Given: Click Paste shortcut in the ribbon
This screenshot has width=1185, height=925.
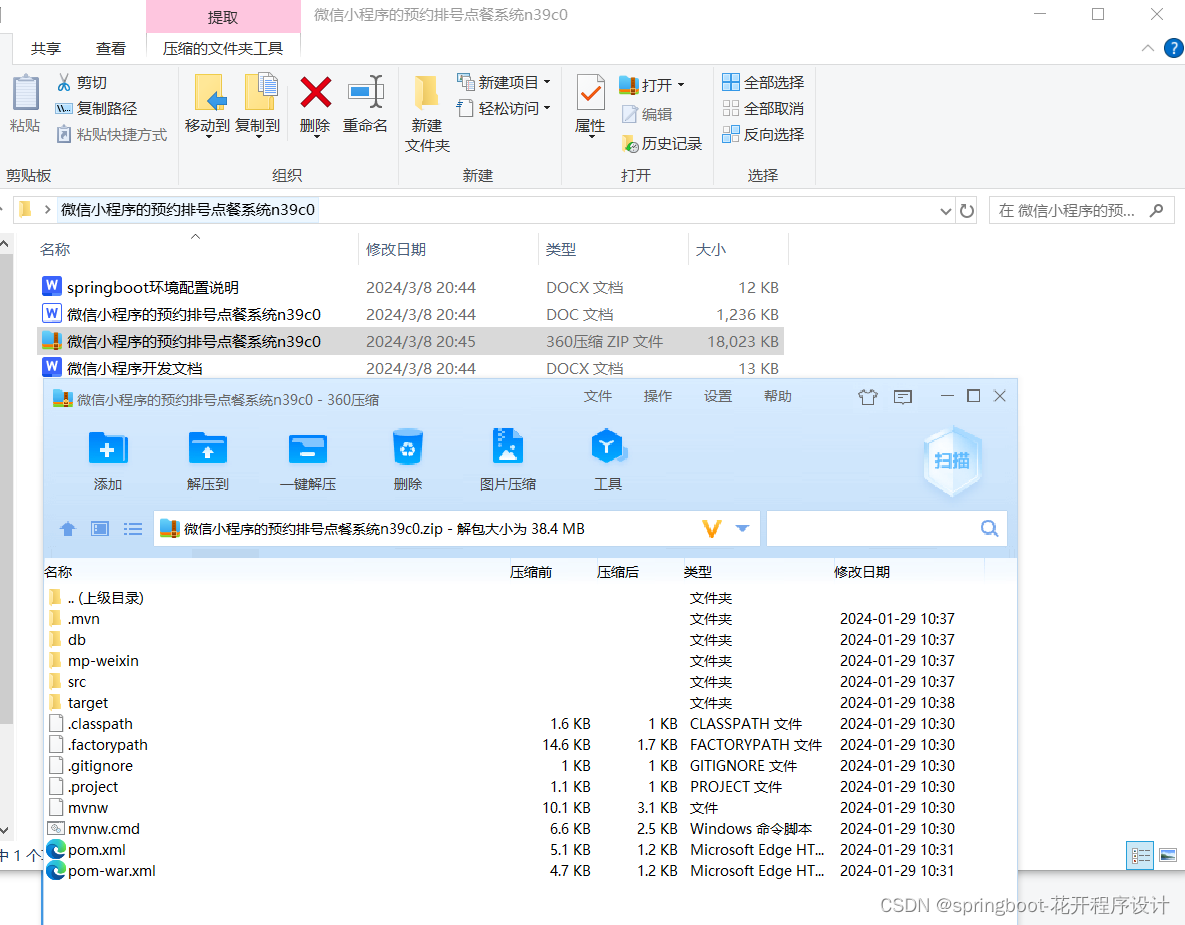Looking at the screenshot, I should click(111, 135).
